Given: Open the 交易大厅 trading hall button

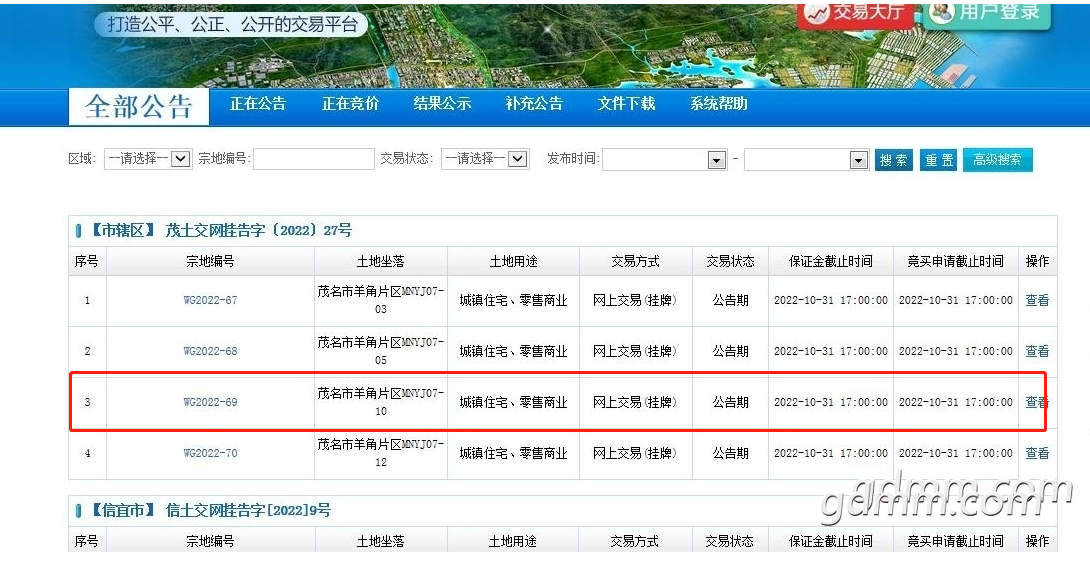Looking at the screenshot, I should [855, 14].
